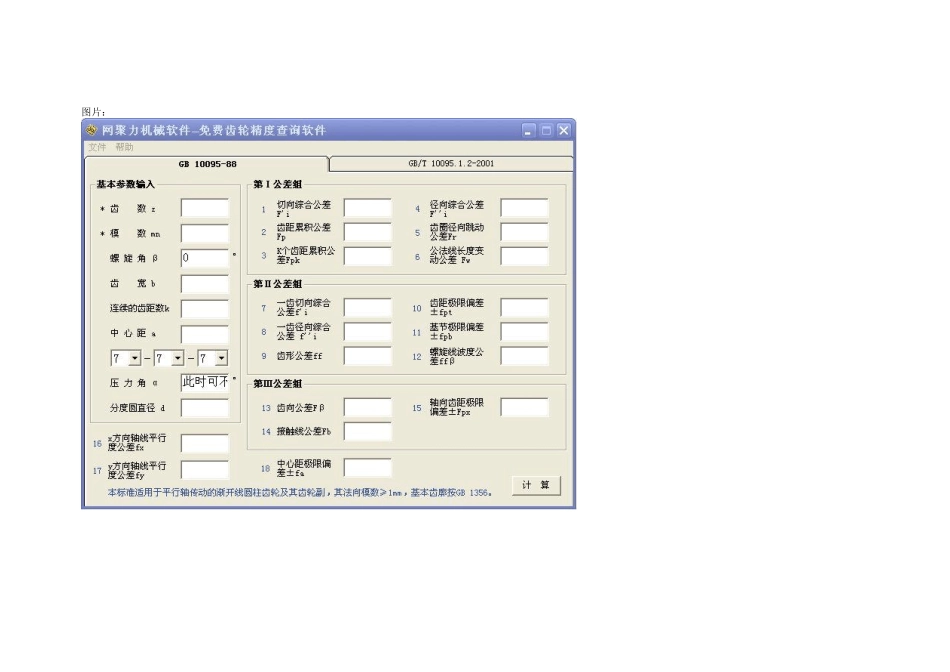Click the 螺旋角 β input field

pos(205,258)
